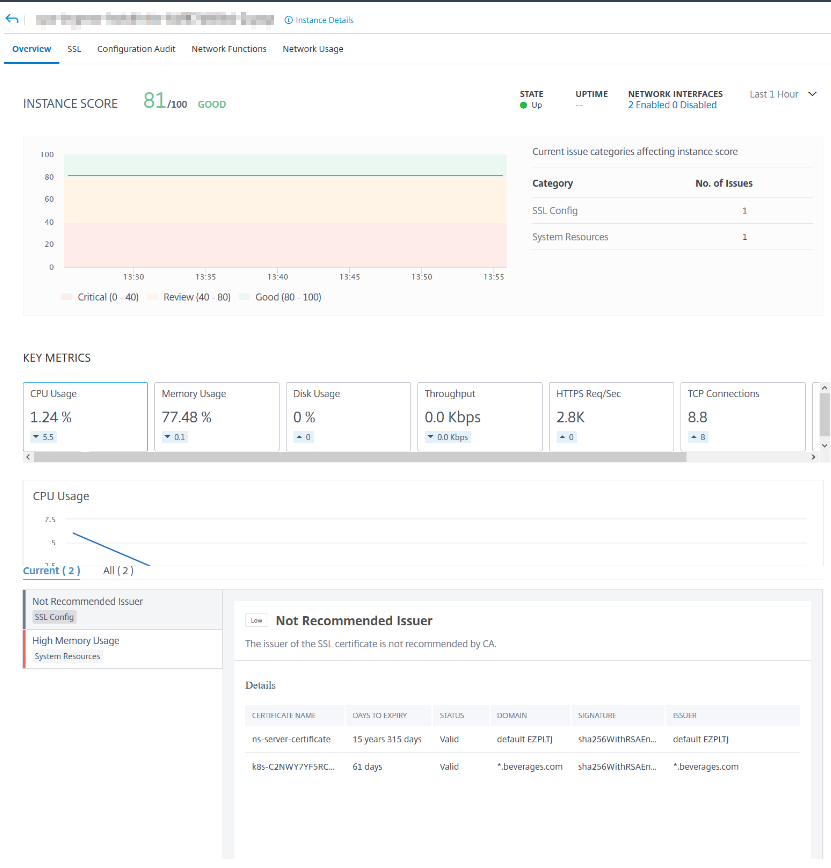Click the 61 days expiry cell

[367, 767]
